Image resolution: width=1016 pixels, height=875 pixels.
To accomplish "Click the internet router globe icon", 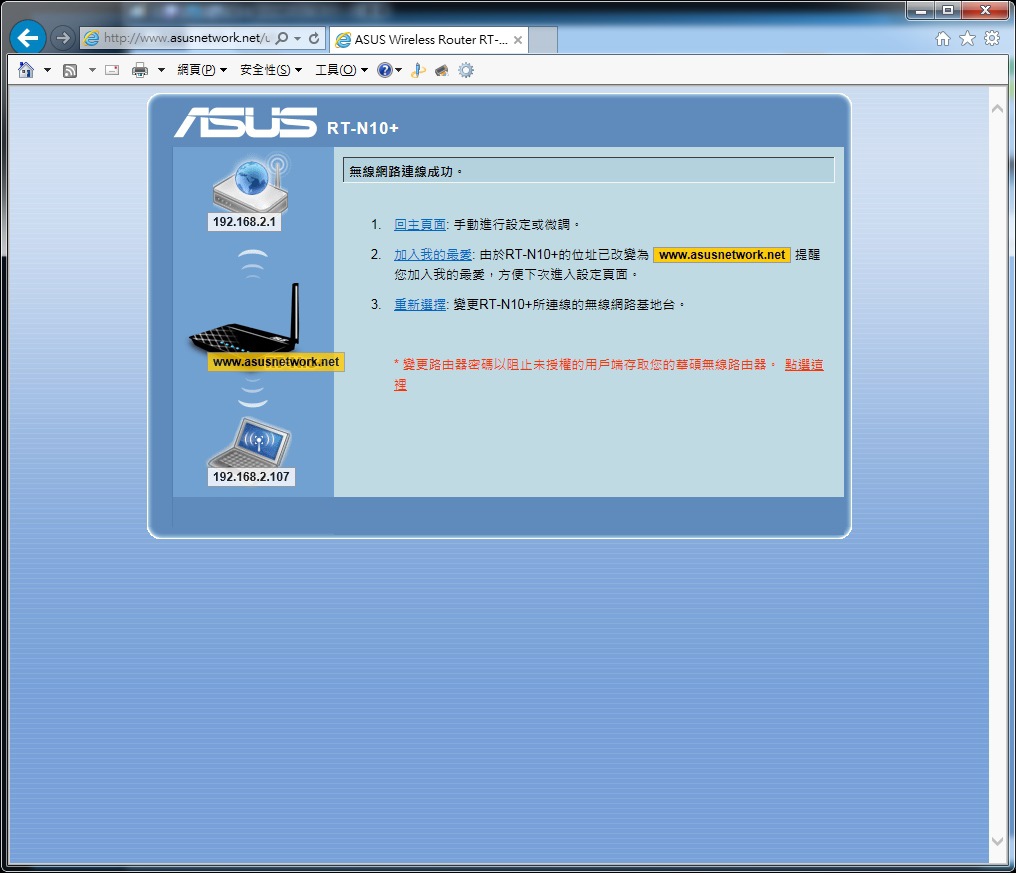I will pyautogui.click(x=251, y=183).
